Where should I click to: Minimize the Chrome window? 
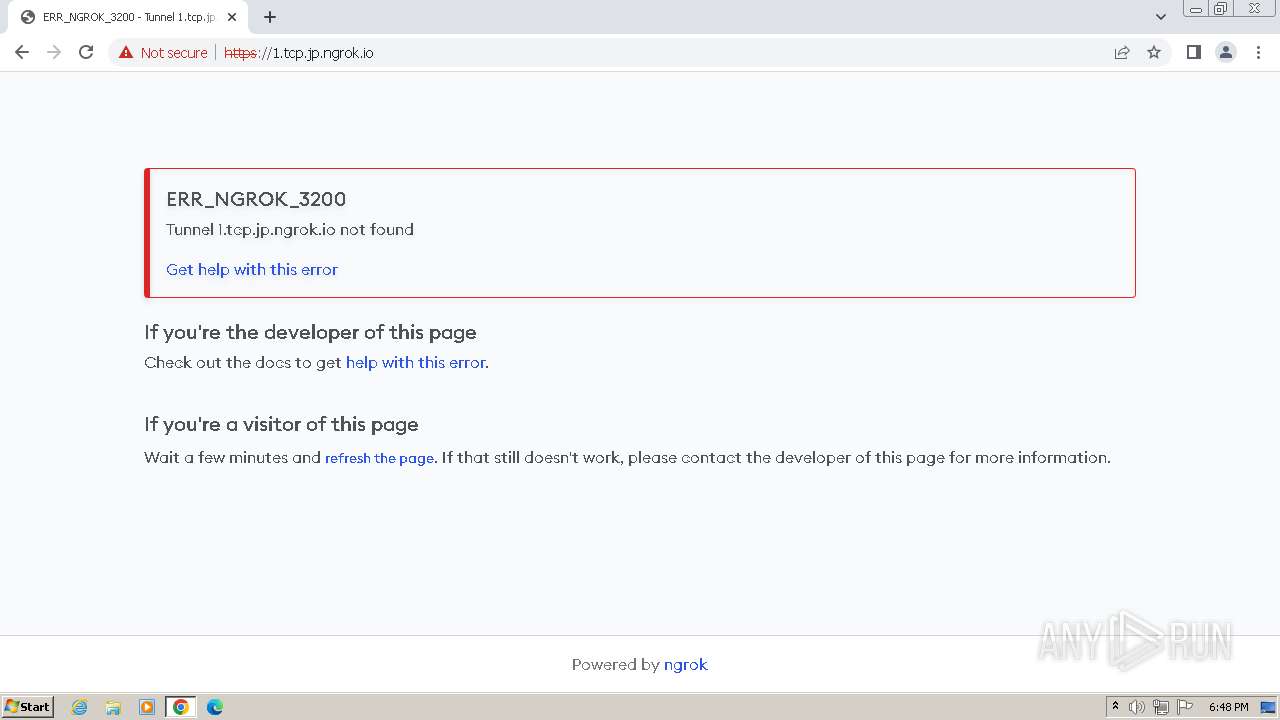coord(1195,8)
